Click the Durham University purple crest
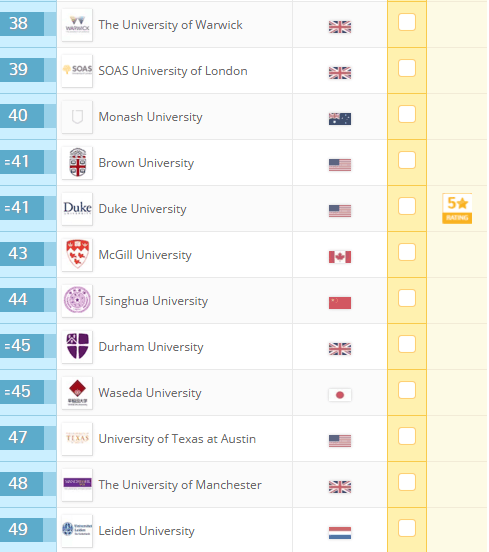 click(77, 347)
